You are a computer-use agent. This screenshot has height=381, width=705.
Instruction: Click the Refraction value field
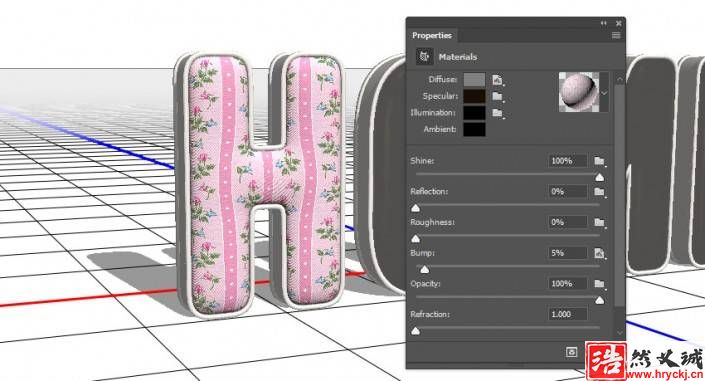coord(567,314)
